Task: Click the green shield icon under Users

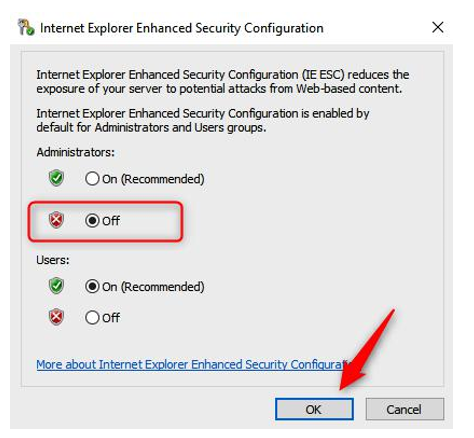Action: [x=56, y=286]
